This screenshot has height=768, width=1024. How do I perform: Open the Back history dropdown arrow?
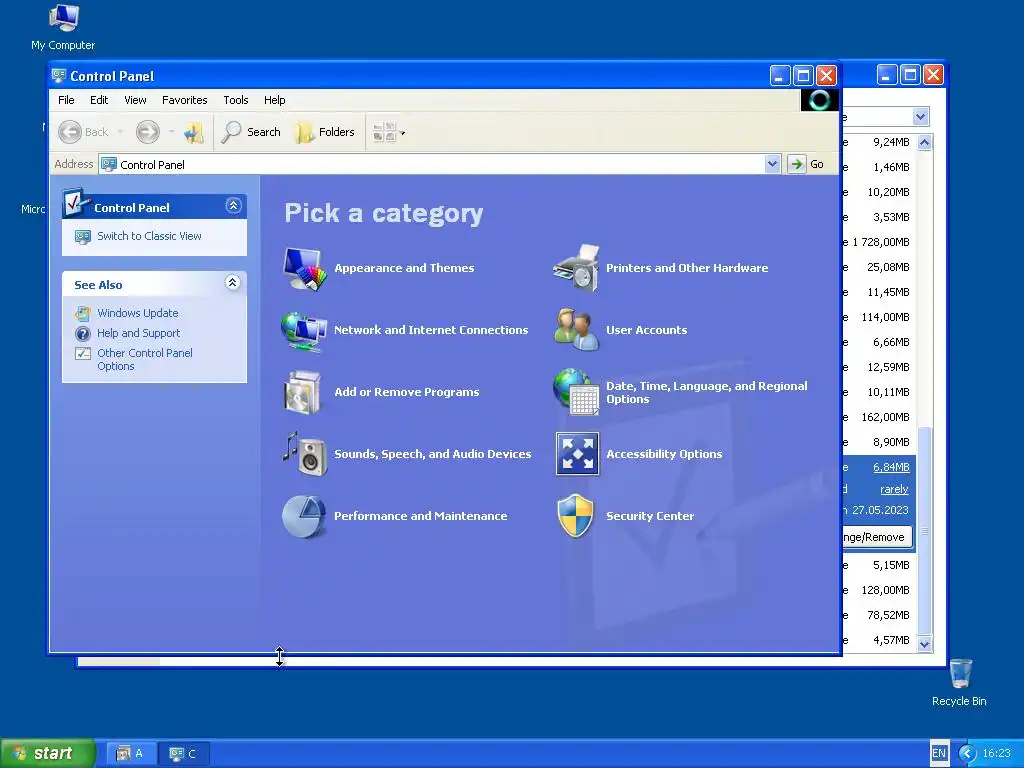(x=121, y=132)
